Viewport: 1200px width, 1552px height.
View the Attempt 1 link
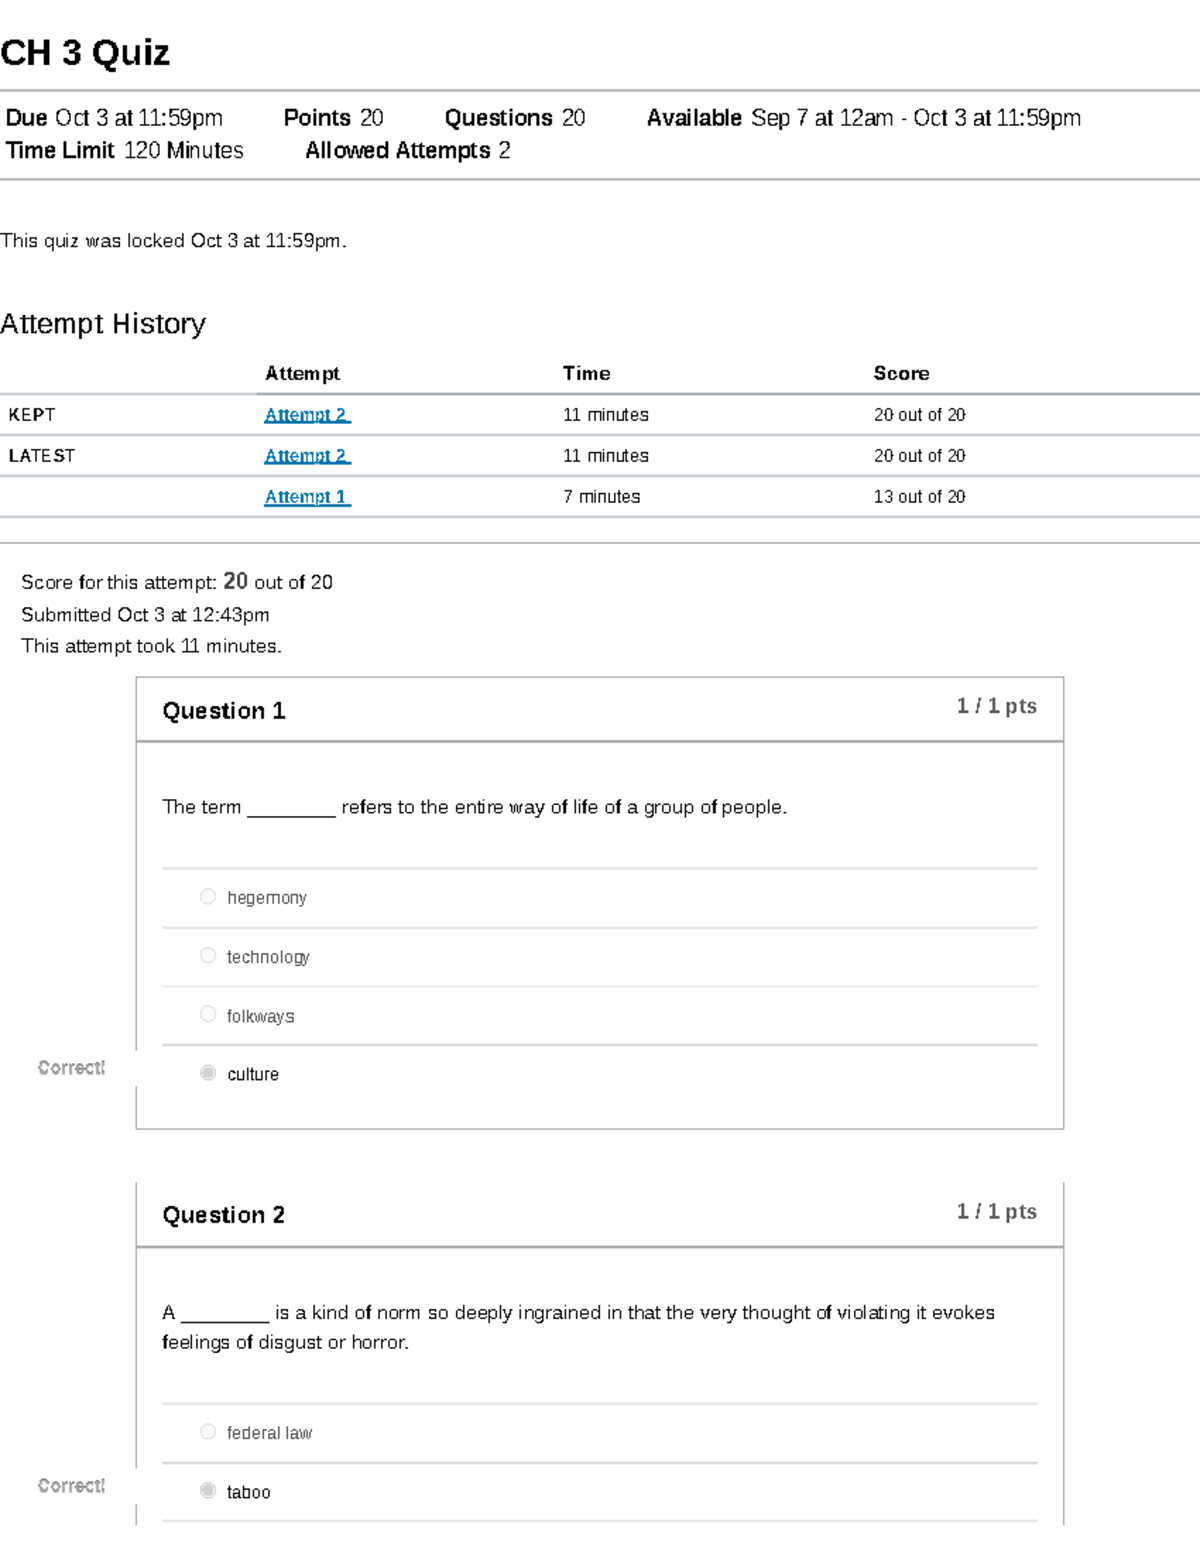tap(307, 497)
